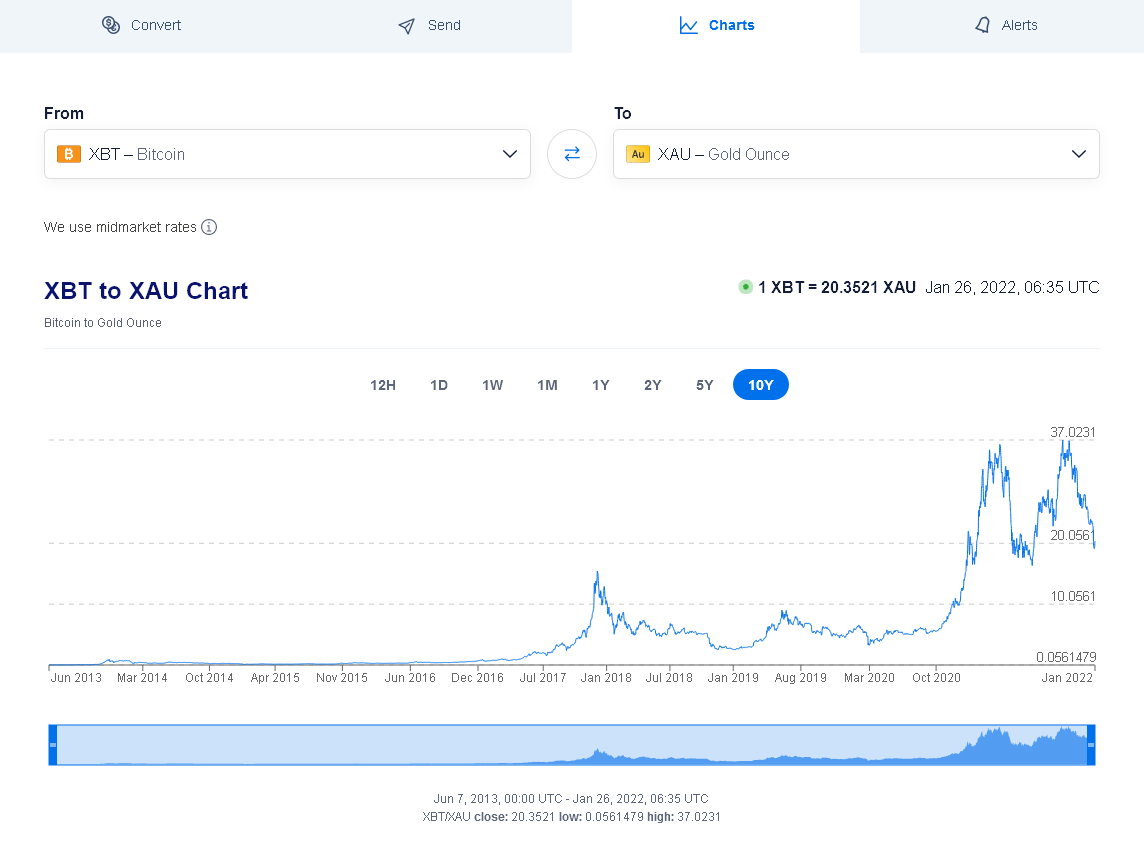The image size is (1144, 856).
Task: Open the XBT – Bitcoin currency selector
Action: 287,154
